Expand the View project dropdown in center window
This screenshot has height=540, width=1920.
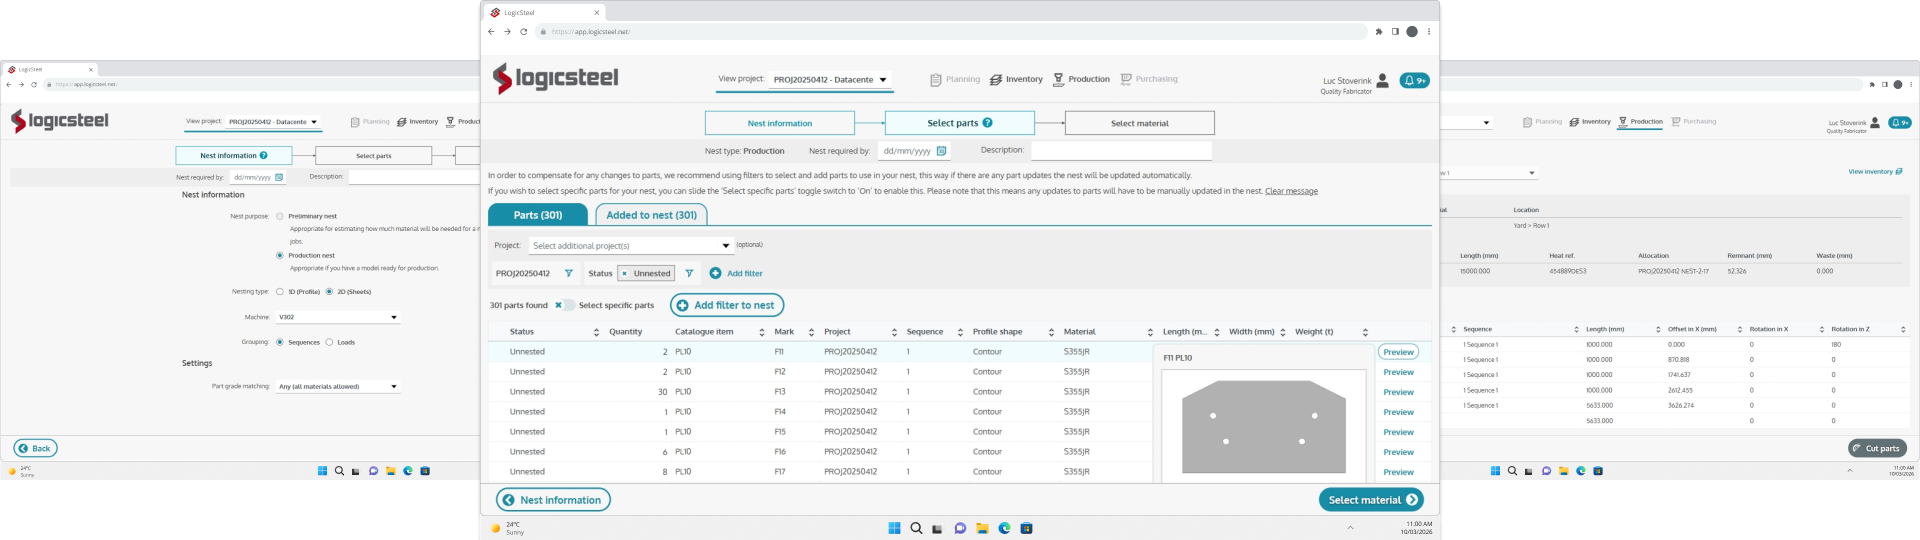tap(883, 80)
